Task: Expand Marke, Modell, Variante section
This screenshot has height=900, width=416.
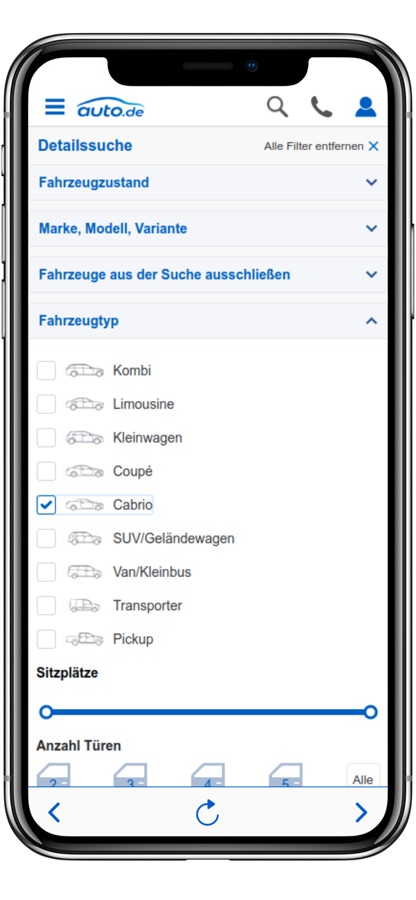Action: pyautogui.click(x=208, y=228)
